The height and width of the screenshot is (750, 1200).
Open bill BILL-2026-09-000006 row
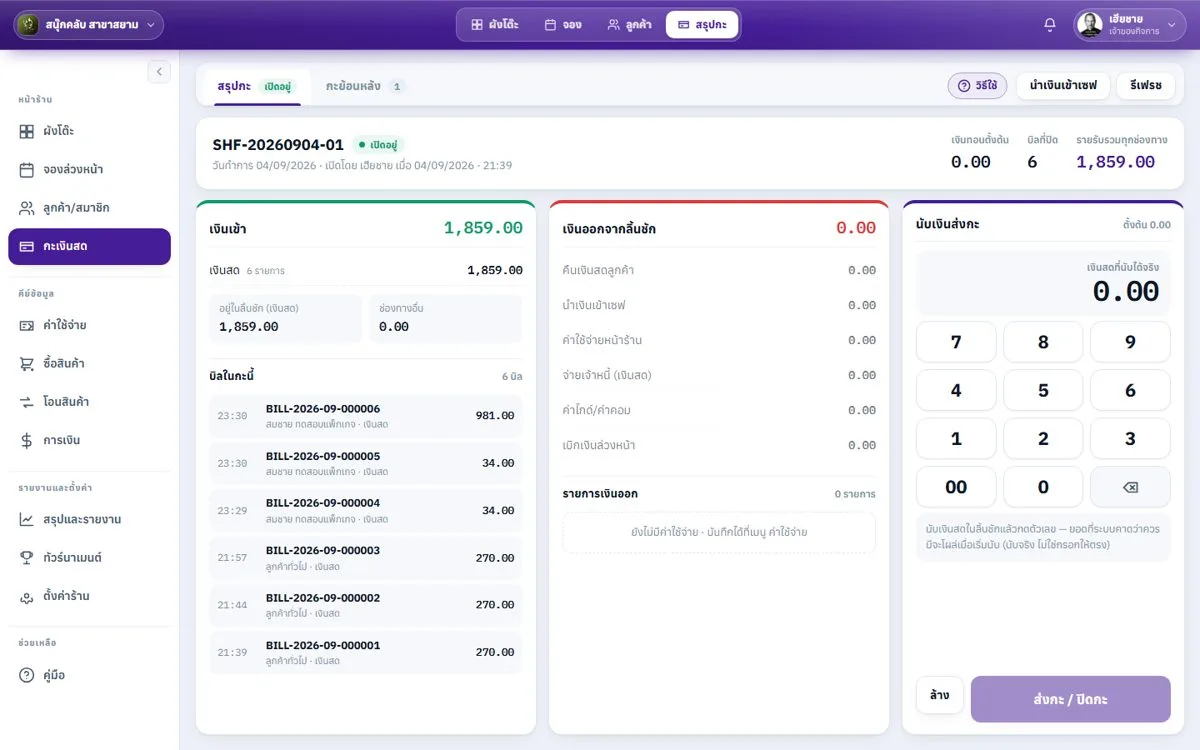(366, 416)
